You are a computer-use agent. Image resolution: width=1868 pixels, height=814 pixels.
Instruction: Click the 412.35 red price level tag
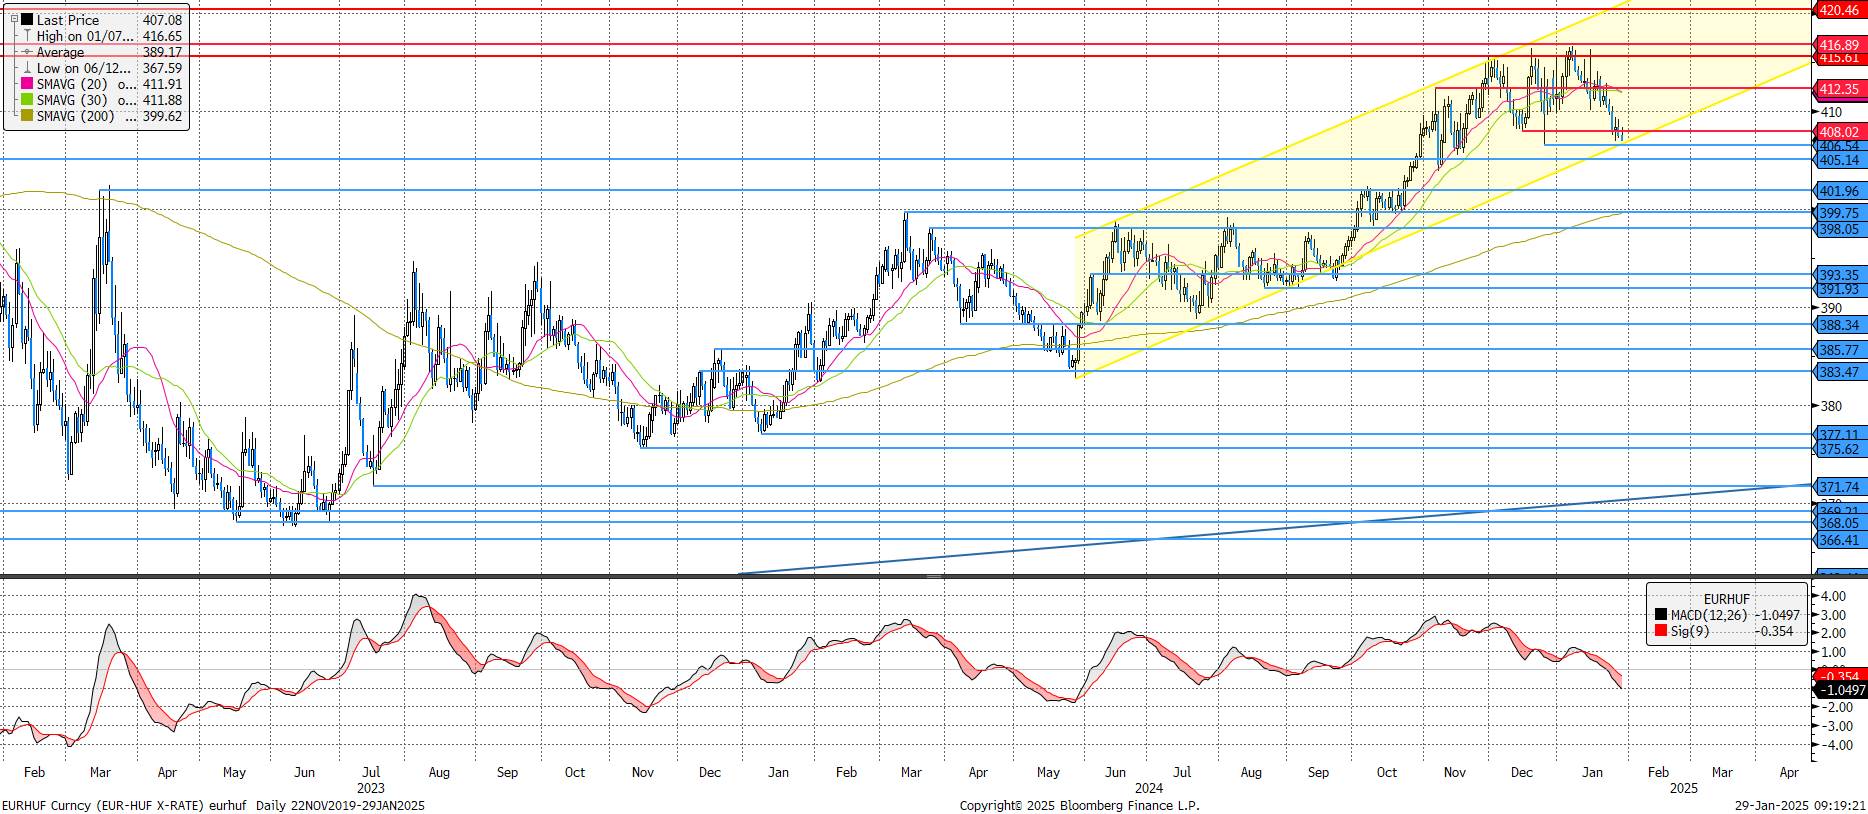[1839, 89]
